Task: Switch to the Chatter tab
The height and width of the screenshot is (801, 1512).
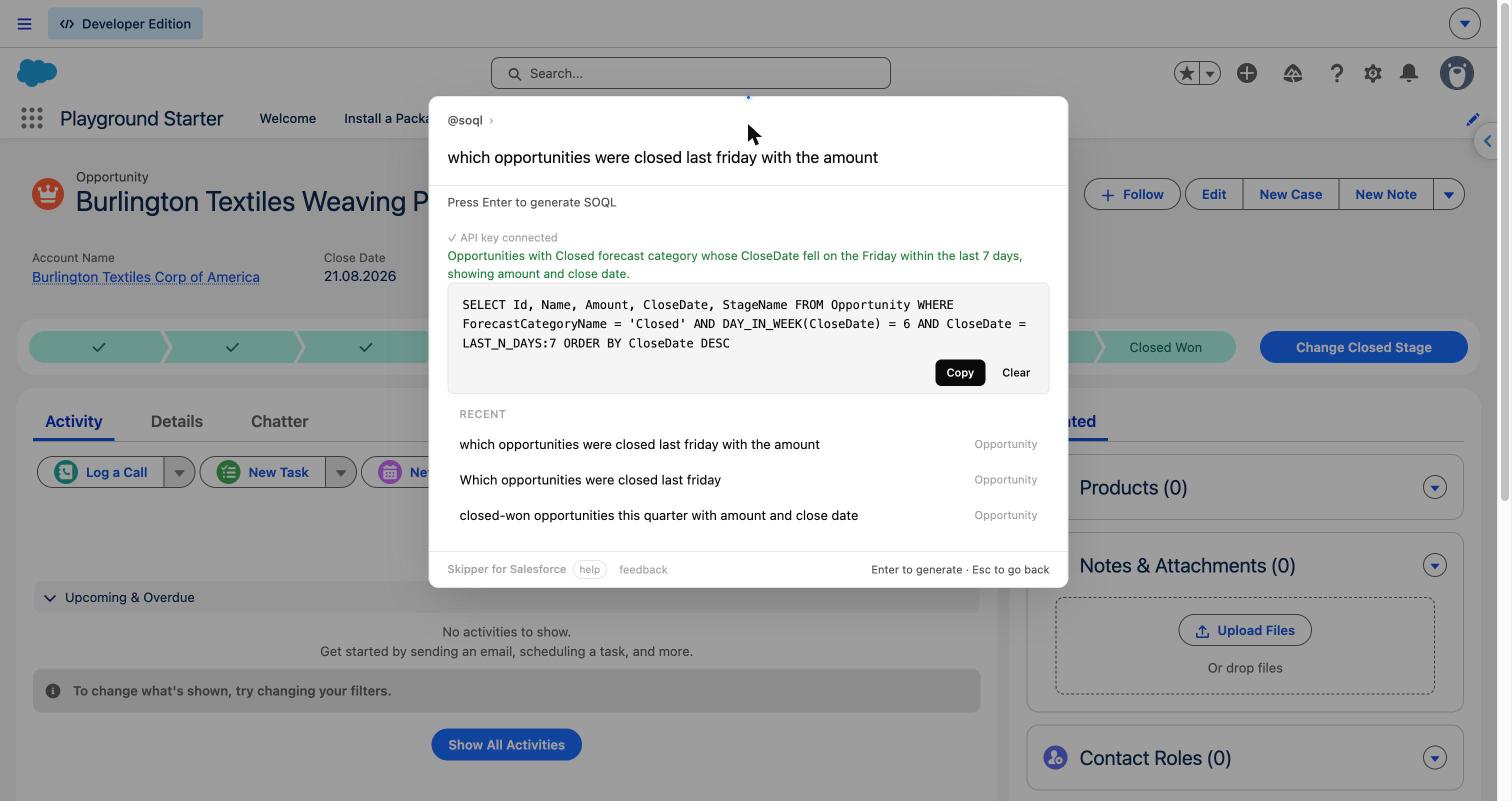Action: (280, 421)
